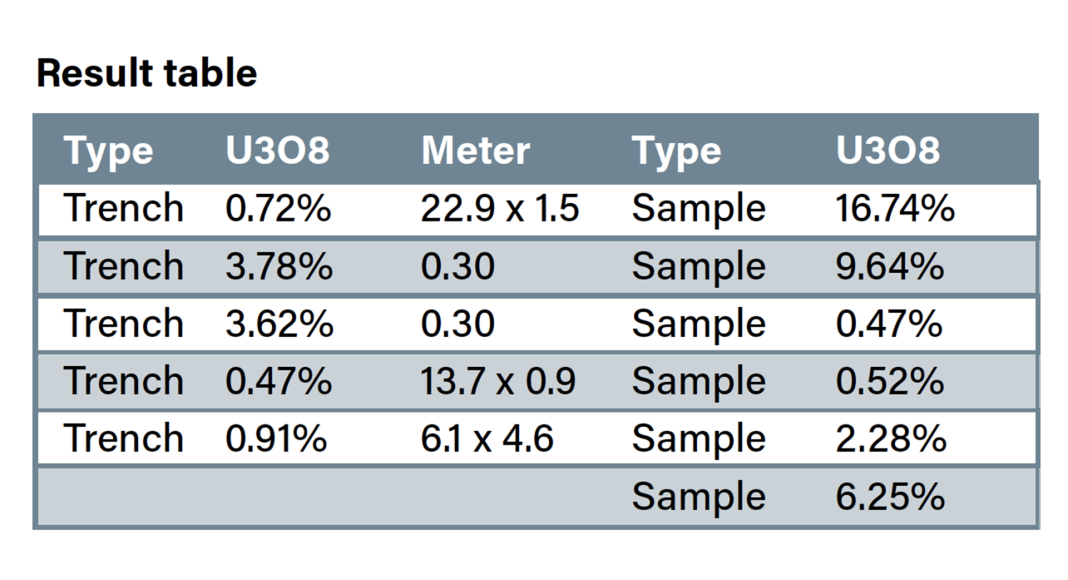
Task: Click the Sample label beside 6.25%
Action: (698, 497)
